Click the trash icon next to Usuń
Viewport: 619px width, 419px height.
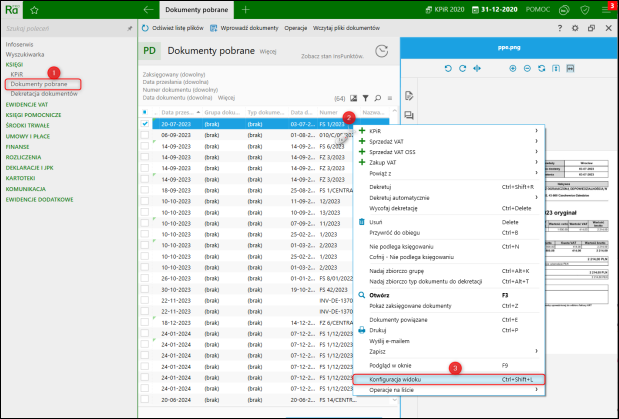[x=362, y=222]
